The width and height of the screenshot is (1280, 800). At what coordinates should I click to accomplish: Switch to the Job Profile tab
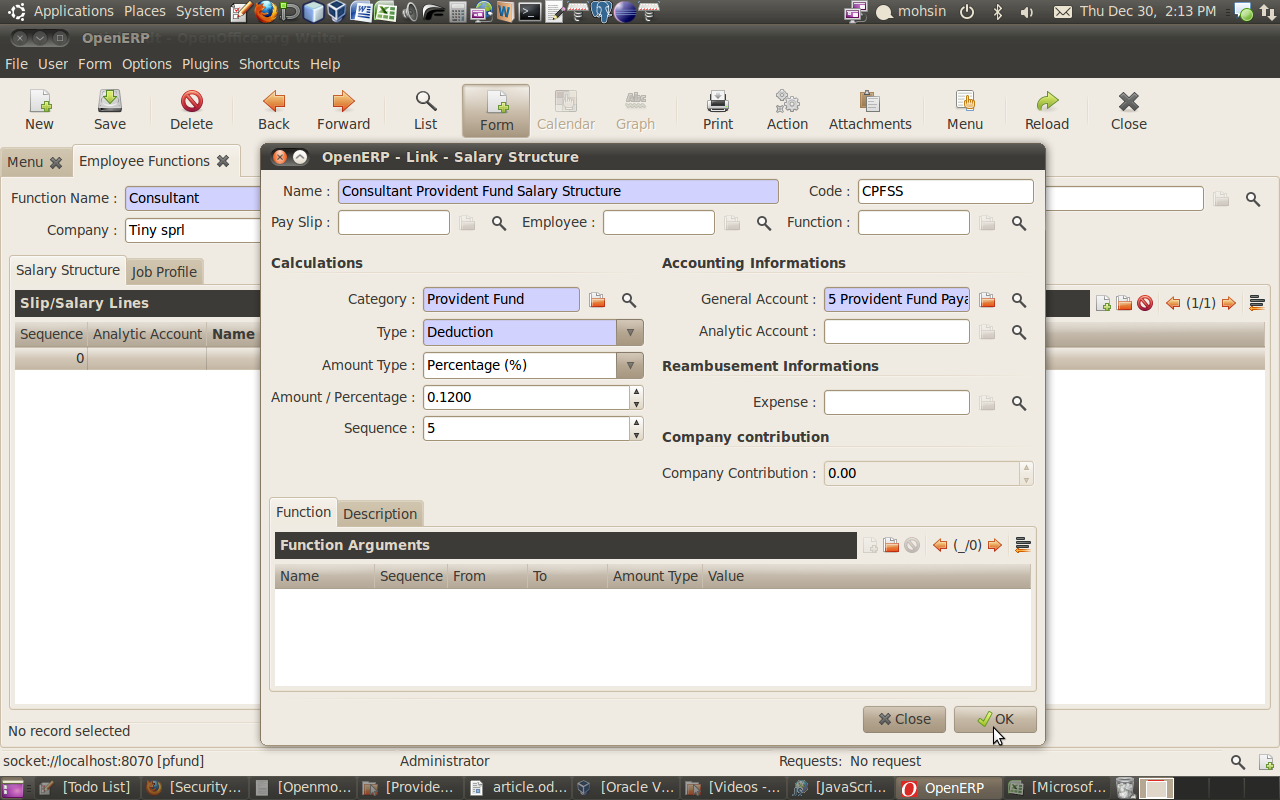(164, 271)
